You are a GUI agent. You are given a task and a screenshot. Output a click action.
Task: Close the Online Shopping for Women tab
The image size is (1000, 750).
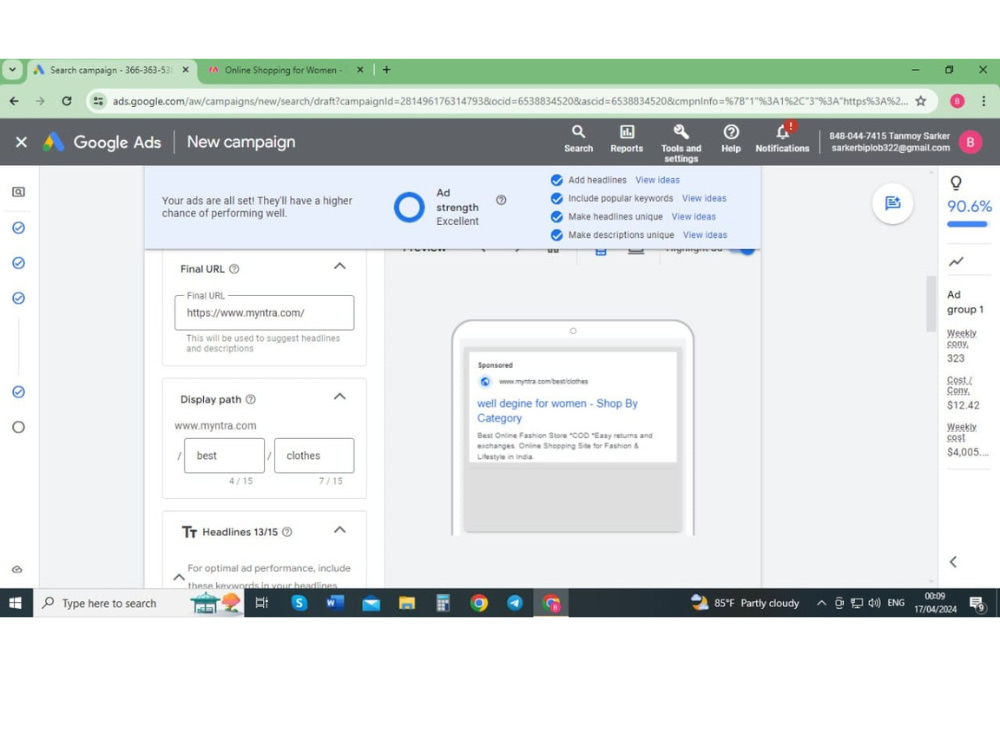(x=360, y=70)
